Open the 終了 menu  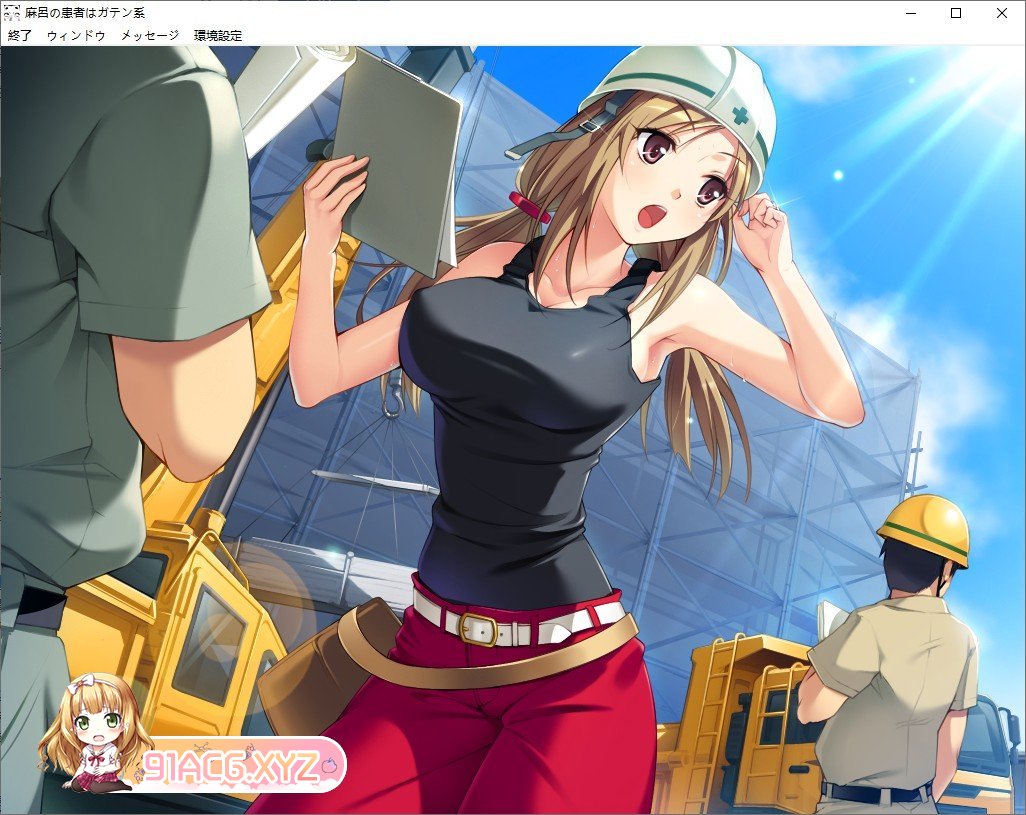pyautogui.click(x=20, y=35)
